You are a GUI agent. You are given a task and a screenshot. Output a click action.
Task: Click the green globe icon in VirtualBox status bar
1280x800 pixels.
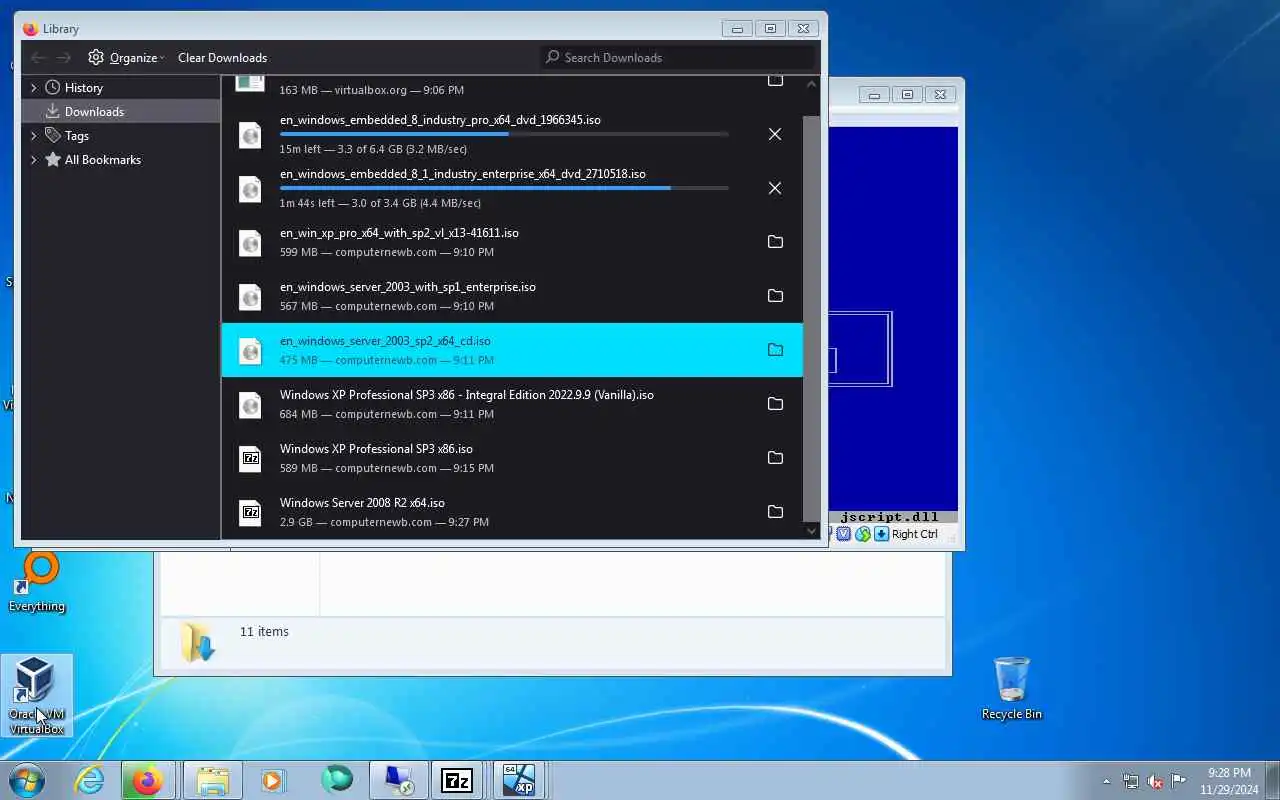click(862, 534)
